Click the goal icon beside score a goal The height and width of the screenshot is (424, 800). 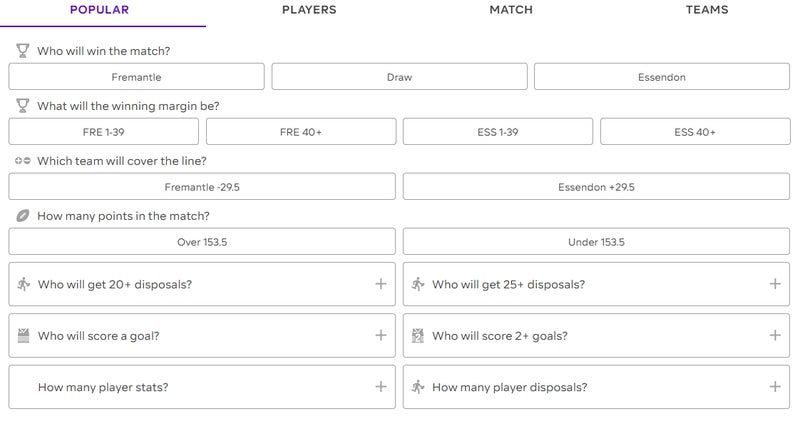pos(23,336)
